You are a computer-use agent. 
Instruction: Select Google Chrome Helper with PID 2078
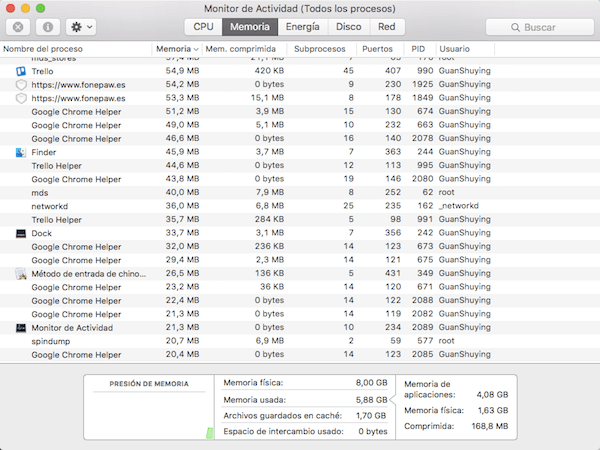(76, 139)
